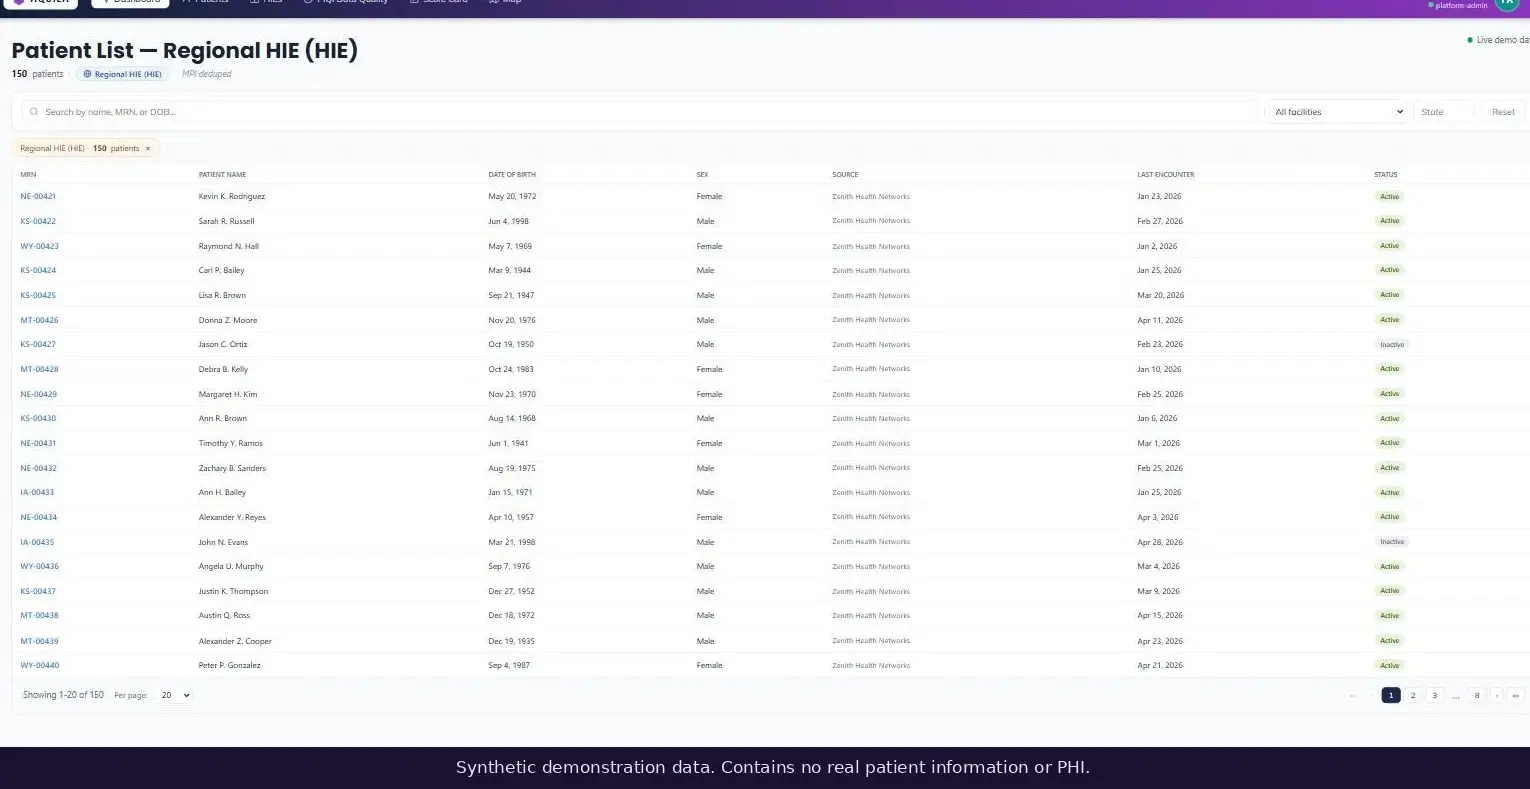The width and height of the screenshot is (1530, 789).
Task: Open the Per page dropdown
Action: 174,695
